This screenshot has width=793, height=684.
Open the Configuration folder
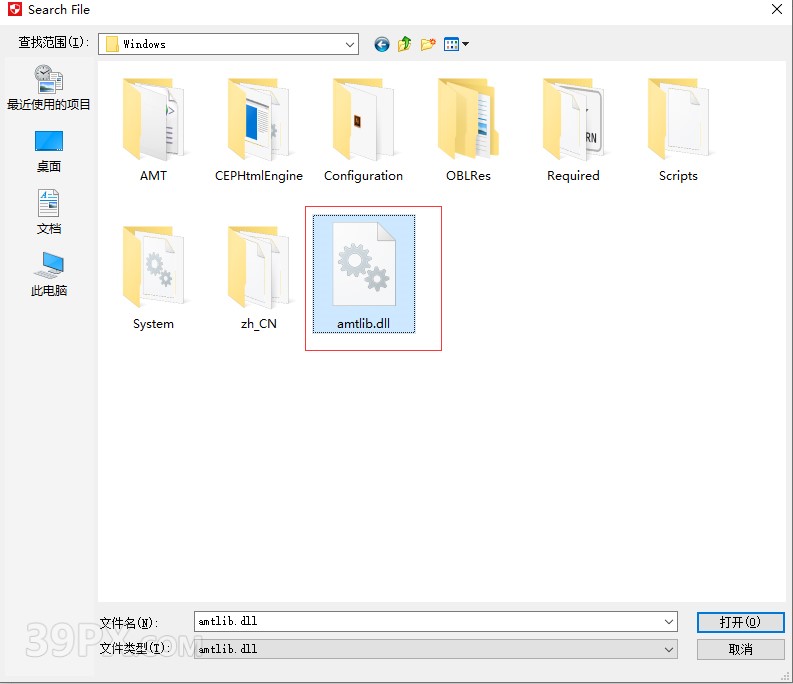[x=363, y=131]
